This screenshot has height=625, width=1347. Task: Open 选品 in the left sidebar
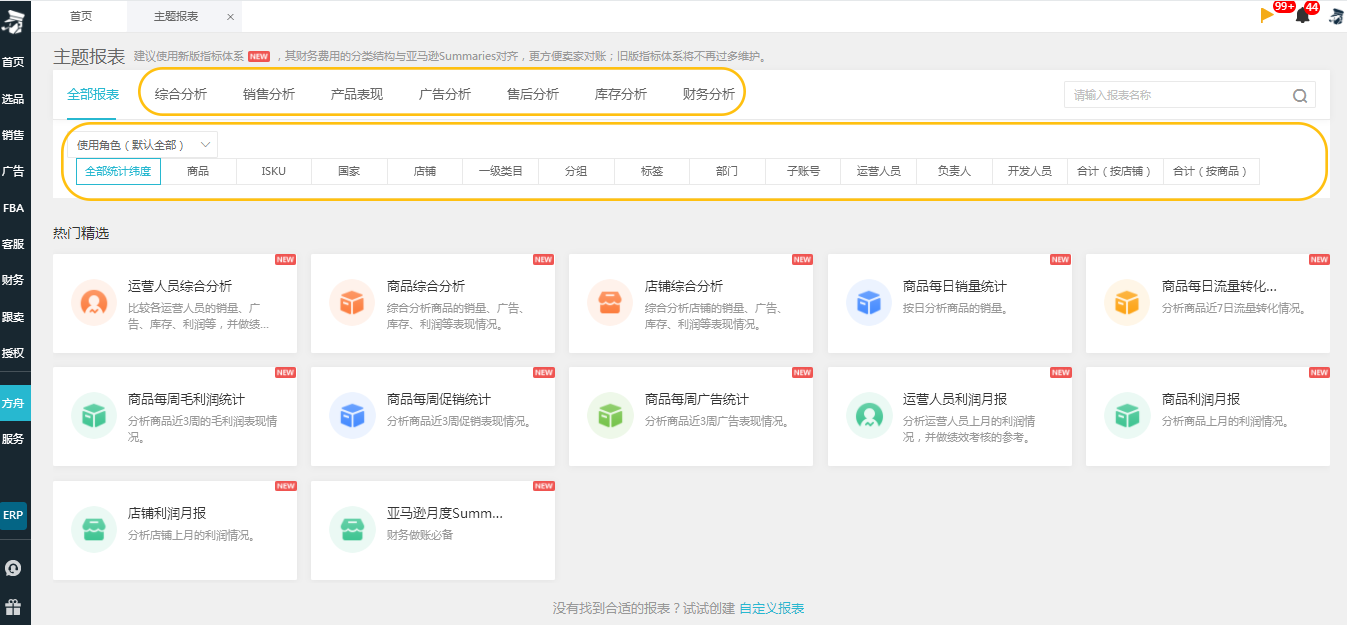pyautogui.click(x=13, y=99)
